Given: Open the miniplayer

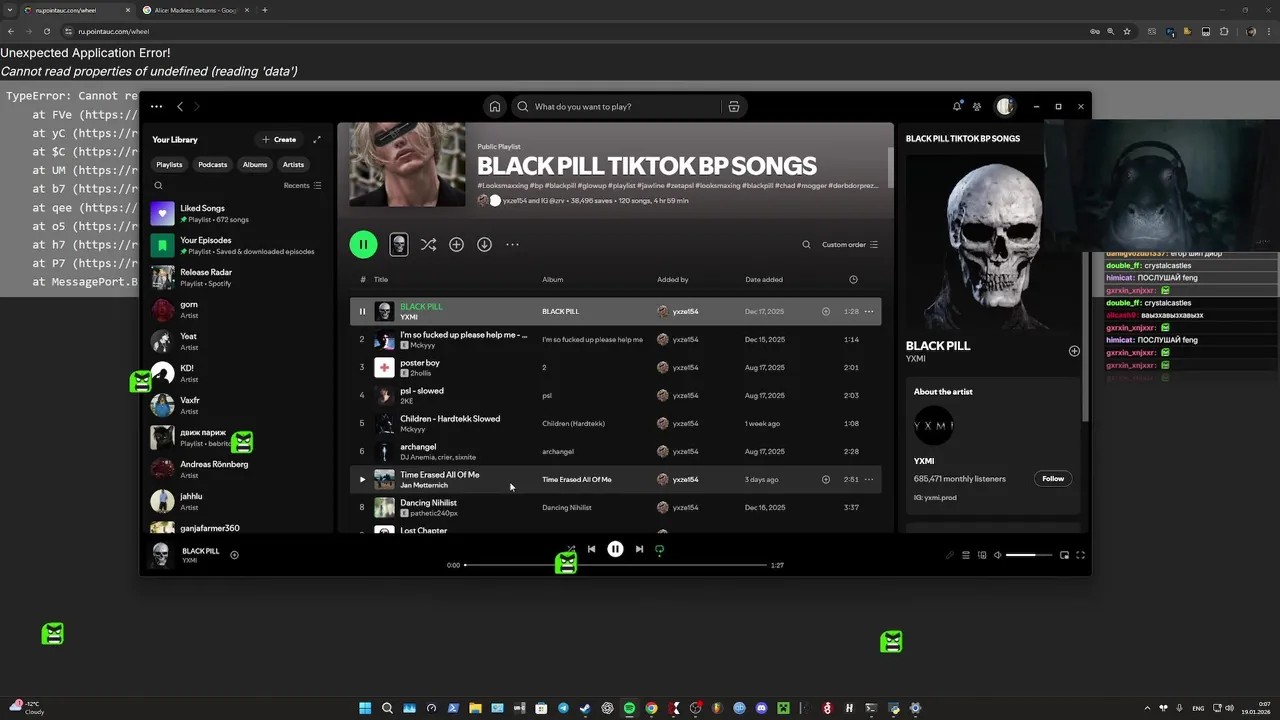Looking at the screenshot, I should click(1064, 555).
